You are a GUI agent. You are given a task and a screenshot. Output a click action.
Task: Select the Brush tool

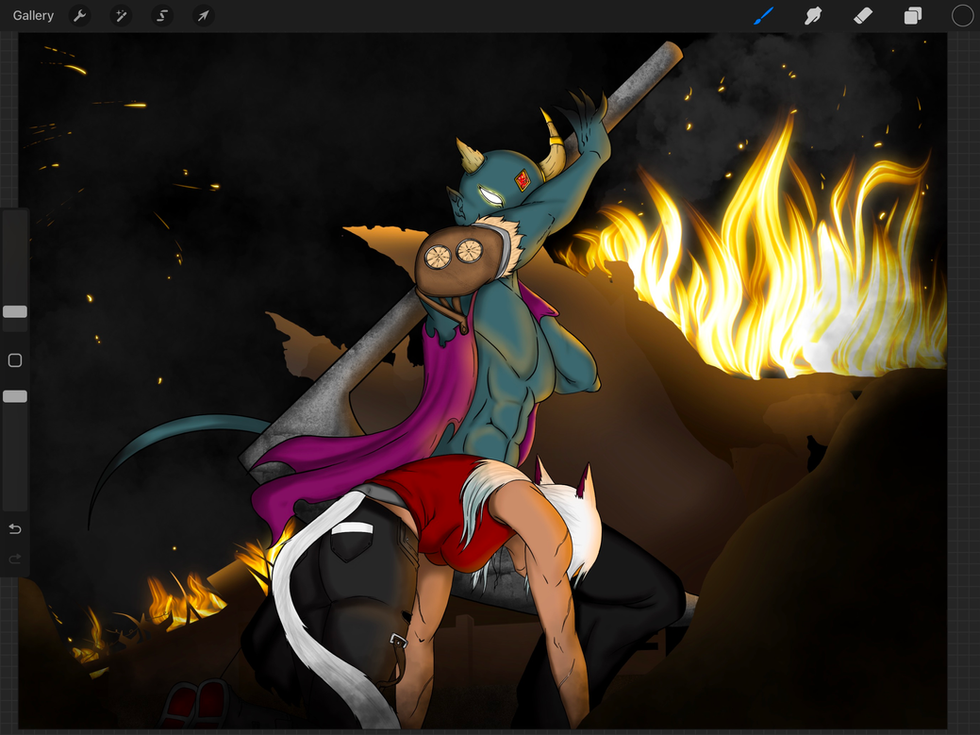(764, 16)
